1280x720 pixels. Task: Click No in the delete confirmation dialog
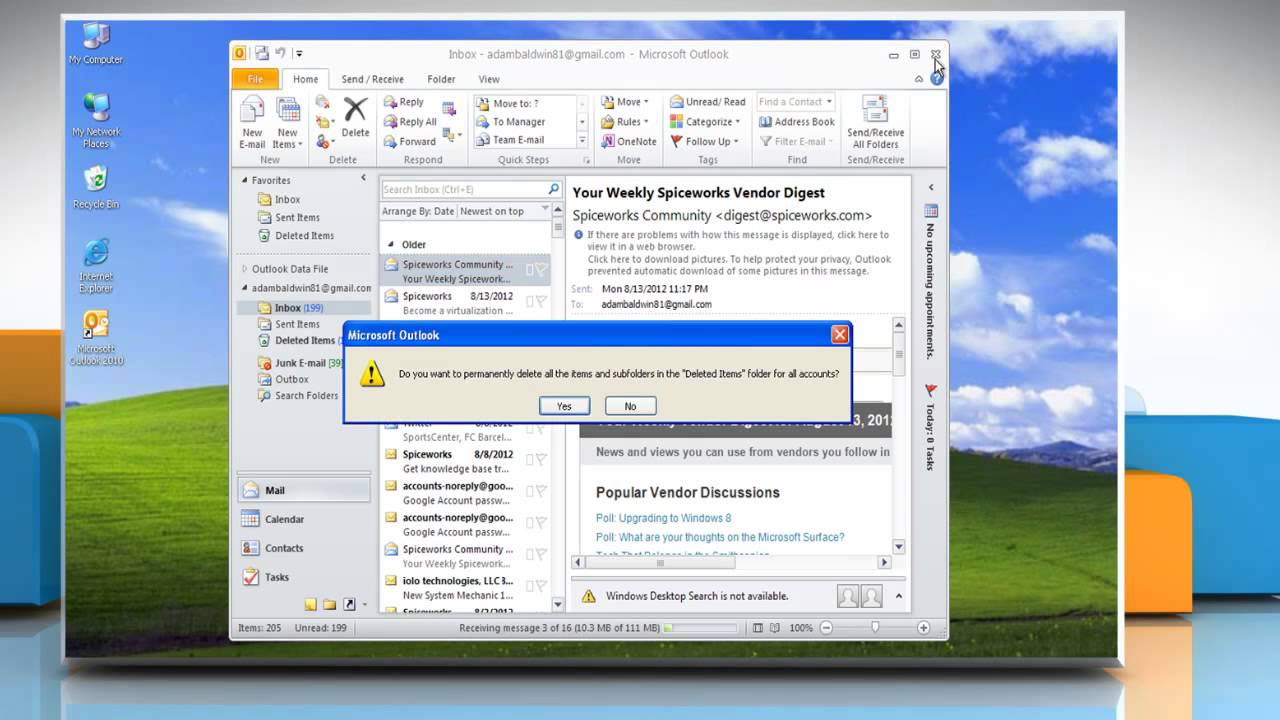(630, 406)
